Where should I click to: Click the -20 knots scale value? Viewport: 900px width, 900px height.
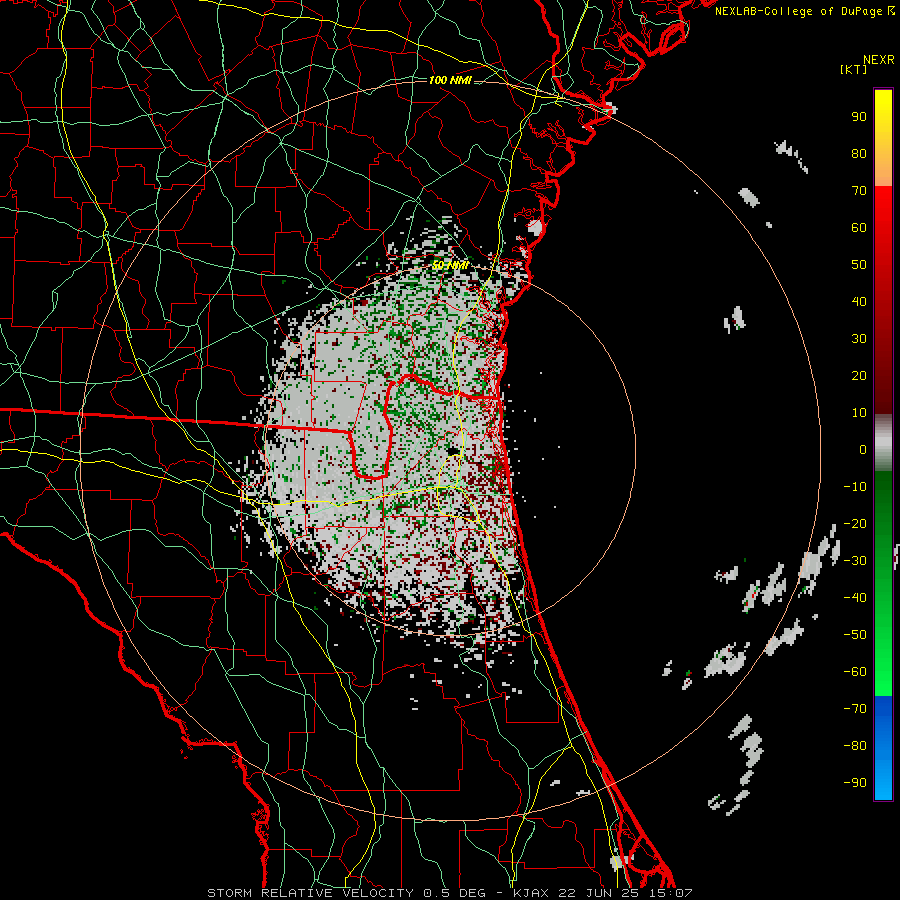point(855,524)
